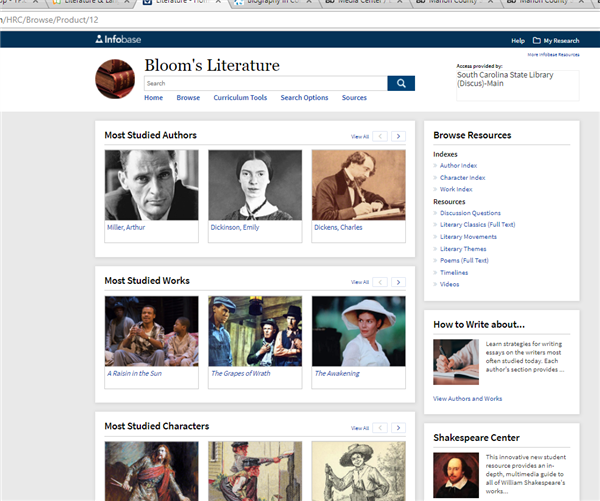This screenshot has width=600, height=501.
Task: Open the Sources menu
Action: pos(354,98)
